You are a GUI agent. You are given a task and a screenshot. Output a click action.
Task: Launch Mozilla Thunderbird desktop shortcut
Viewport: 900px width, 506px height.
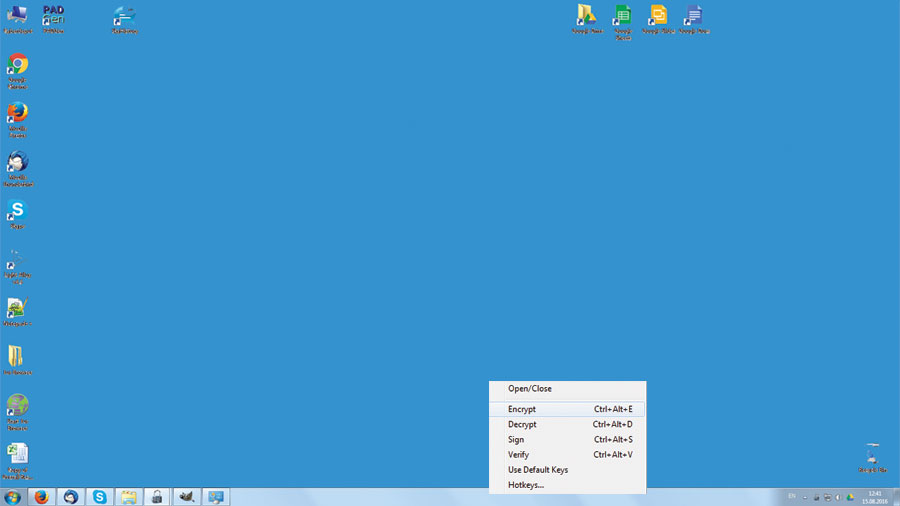coord(17,169)
